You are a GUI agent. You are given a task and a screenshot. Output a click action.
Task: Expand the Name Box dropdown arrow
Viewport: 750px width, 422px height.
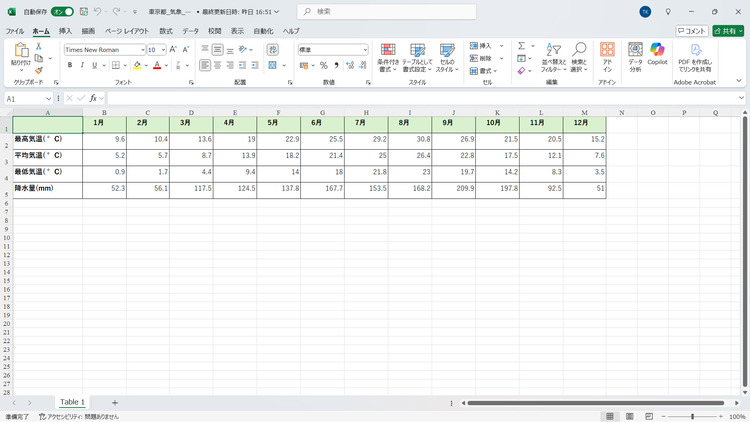(x=48, y=99)
